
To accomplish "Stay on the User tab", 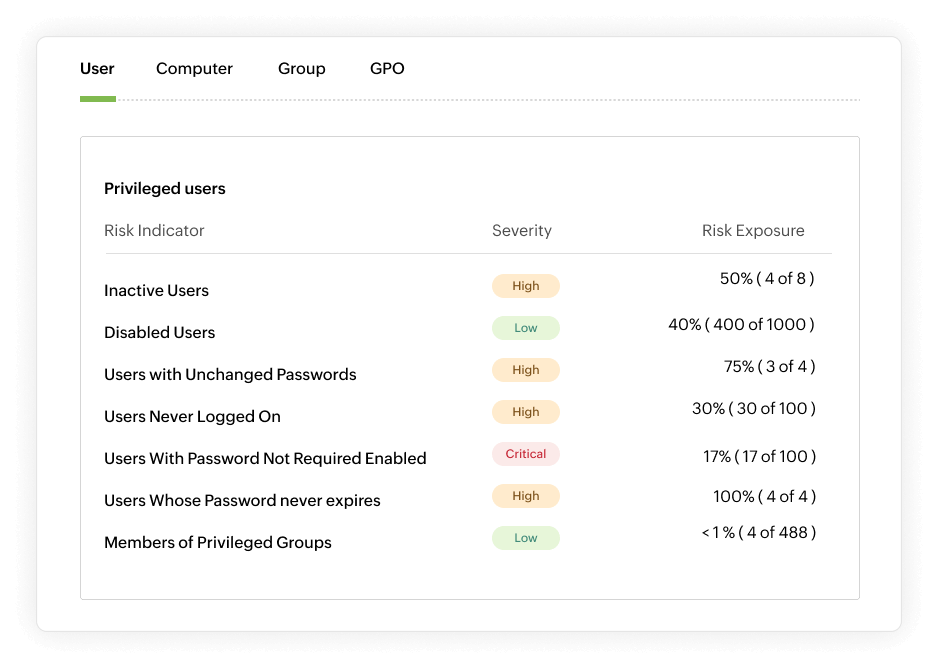I will coord(97,68).
